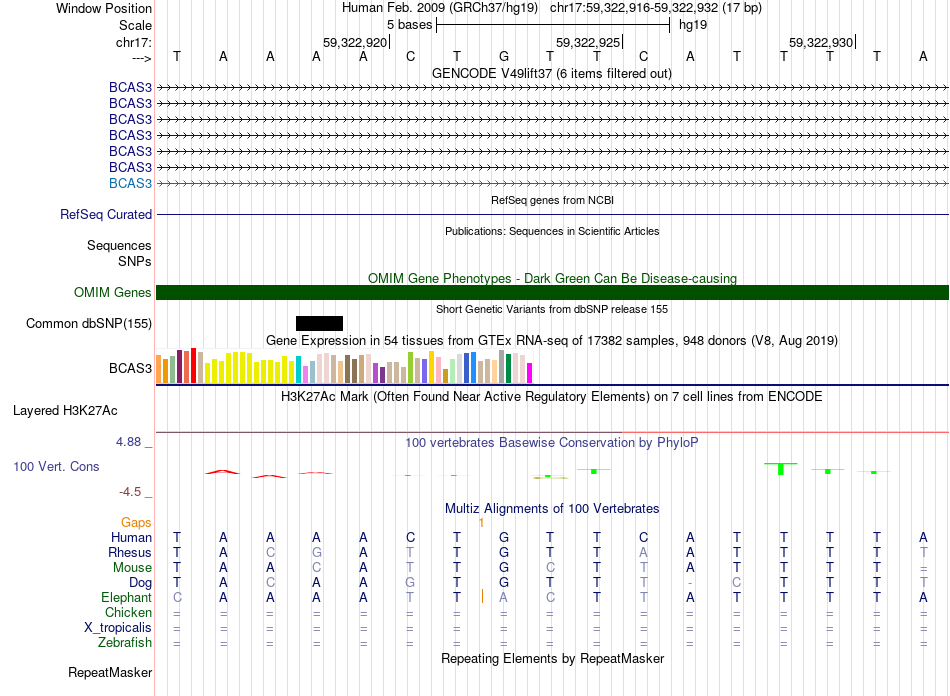Click the Sequences label under Publications
The width and height of the screenshot is (950, 696).
(x=119, y=245)
